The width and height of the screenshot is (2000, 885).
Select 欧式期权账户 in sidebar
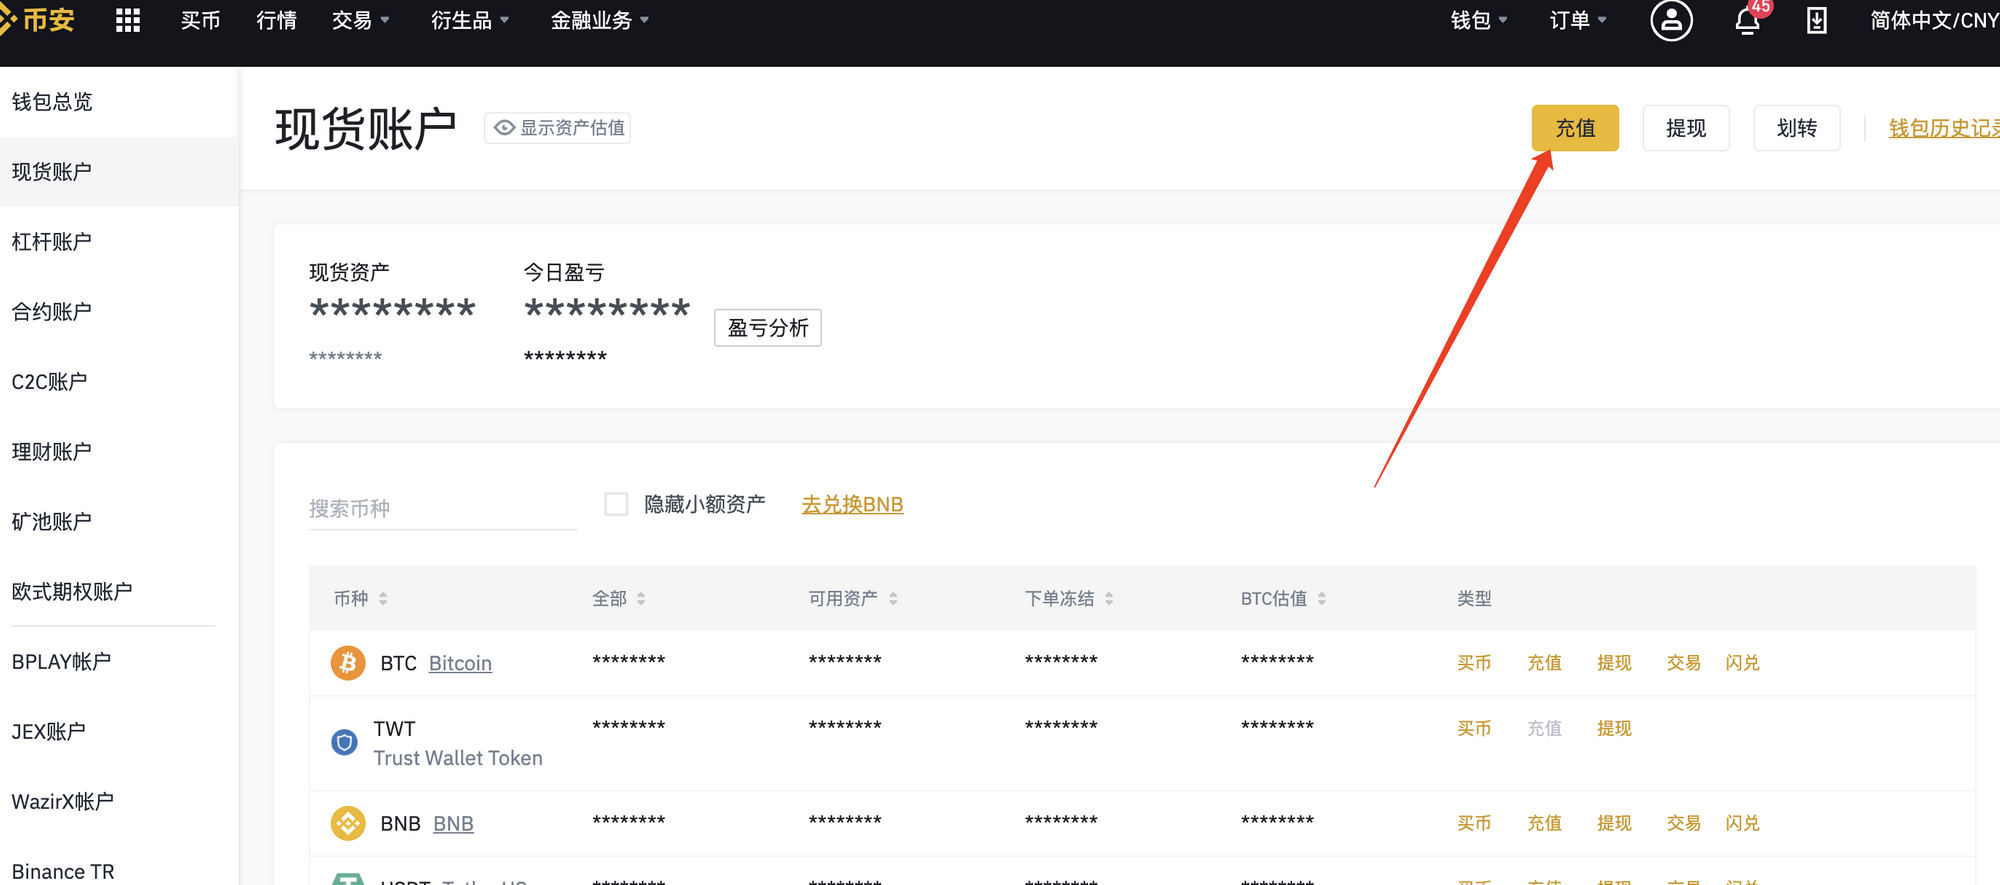(119, 592)
